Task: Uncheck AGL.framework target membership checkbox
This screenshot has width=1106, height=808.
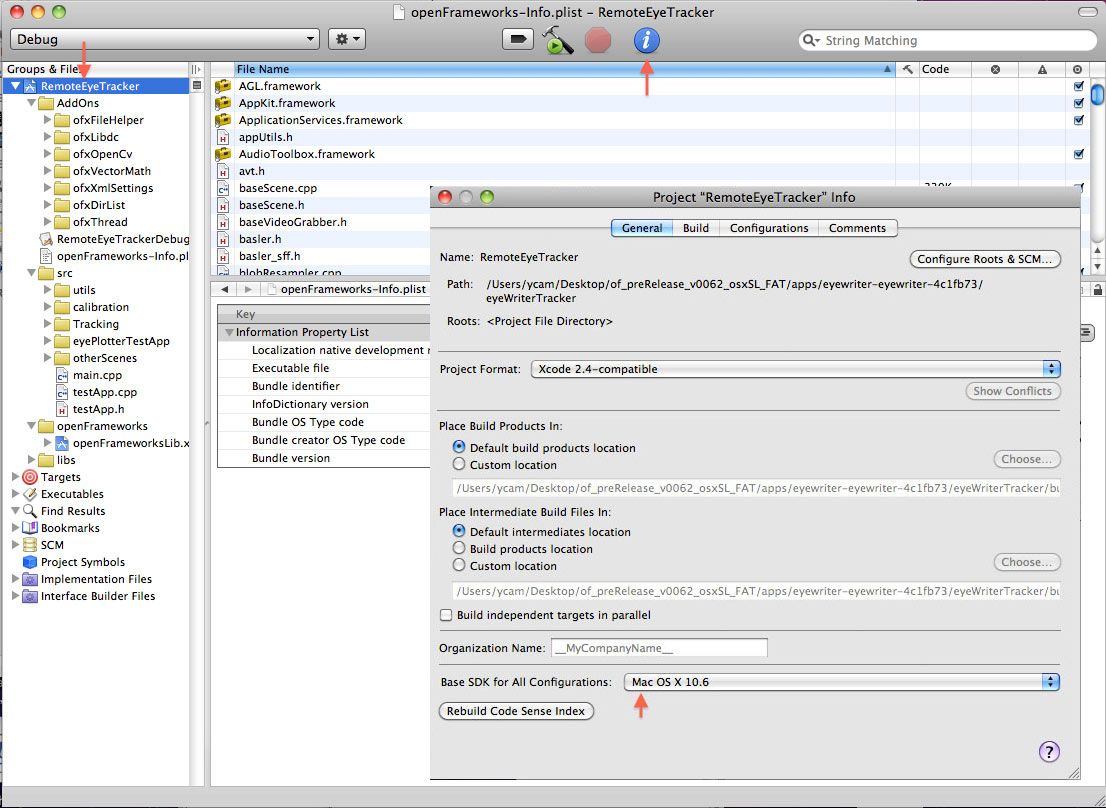Action: click(x=1078, y=86)
